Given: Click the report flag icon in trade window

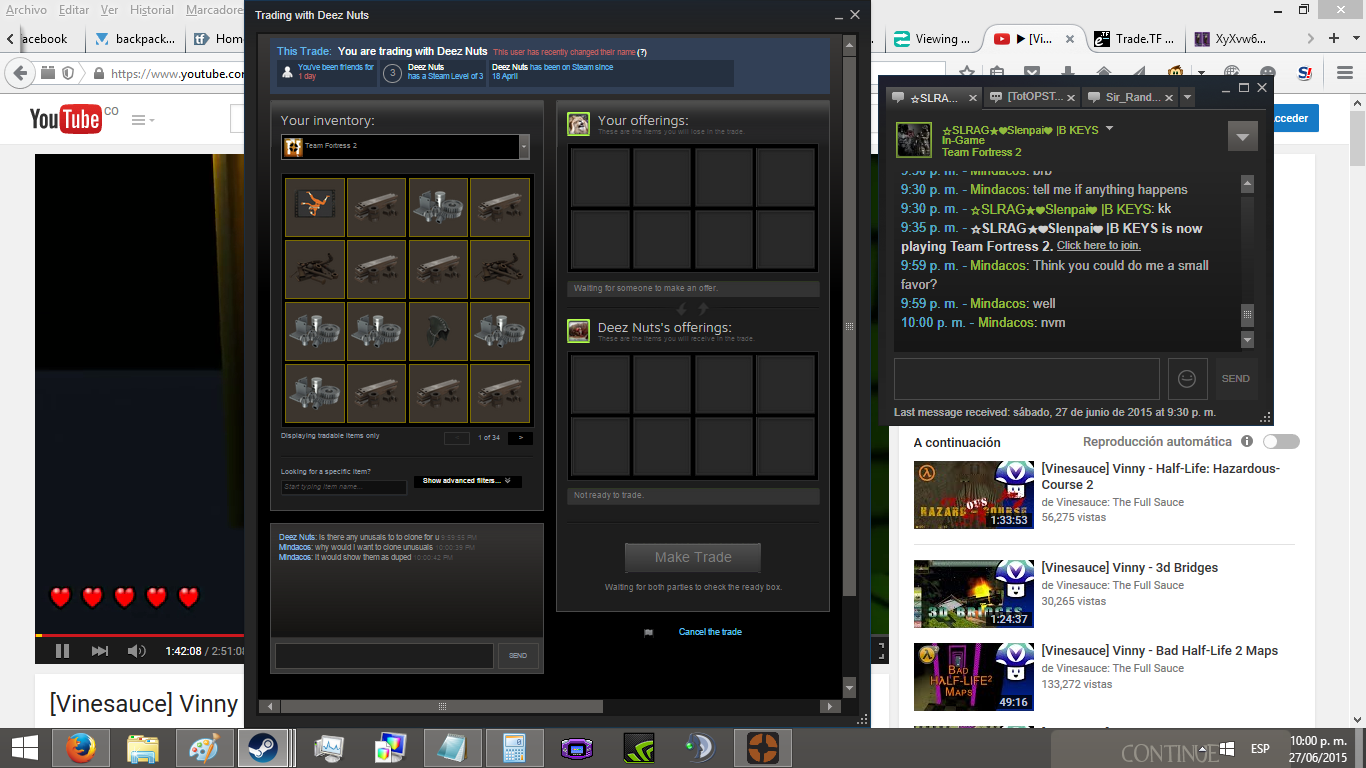Looking at the screenshot, I should pyautogui.click(x=648, y=632).
